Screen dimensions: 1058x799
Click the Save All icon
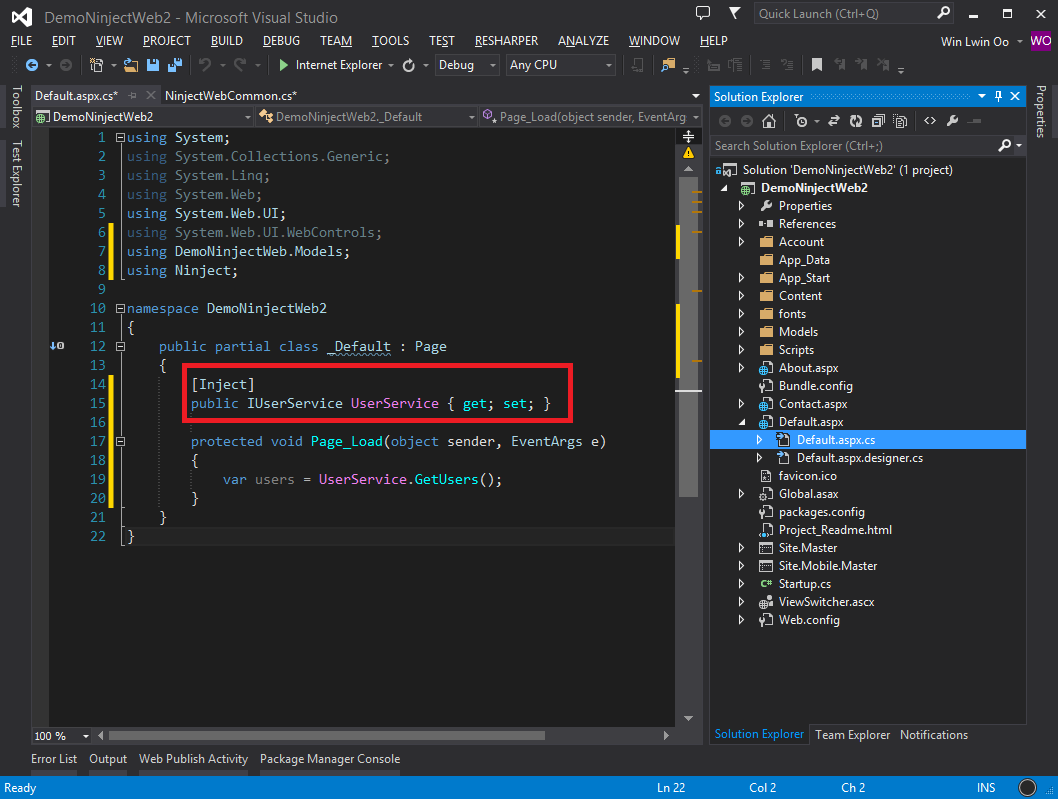[175, 65]
